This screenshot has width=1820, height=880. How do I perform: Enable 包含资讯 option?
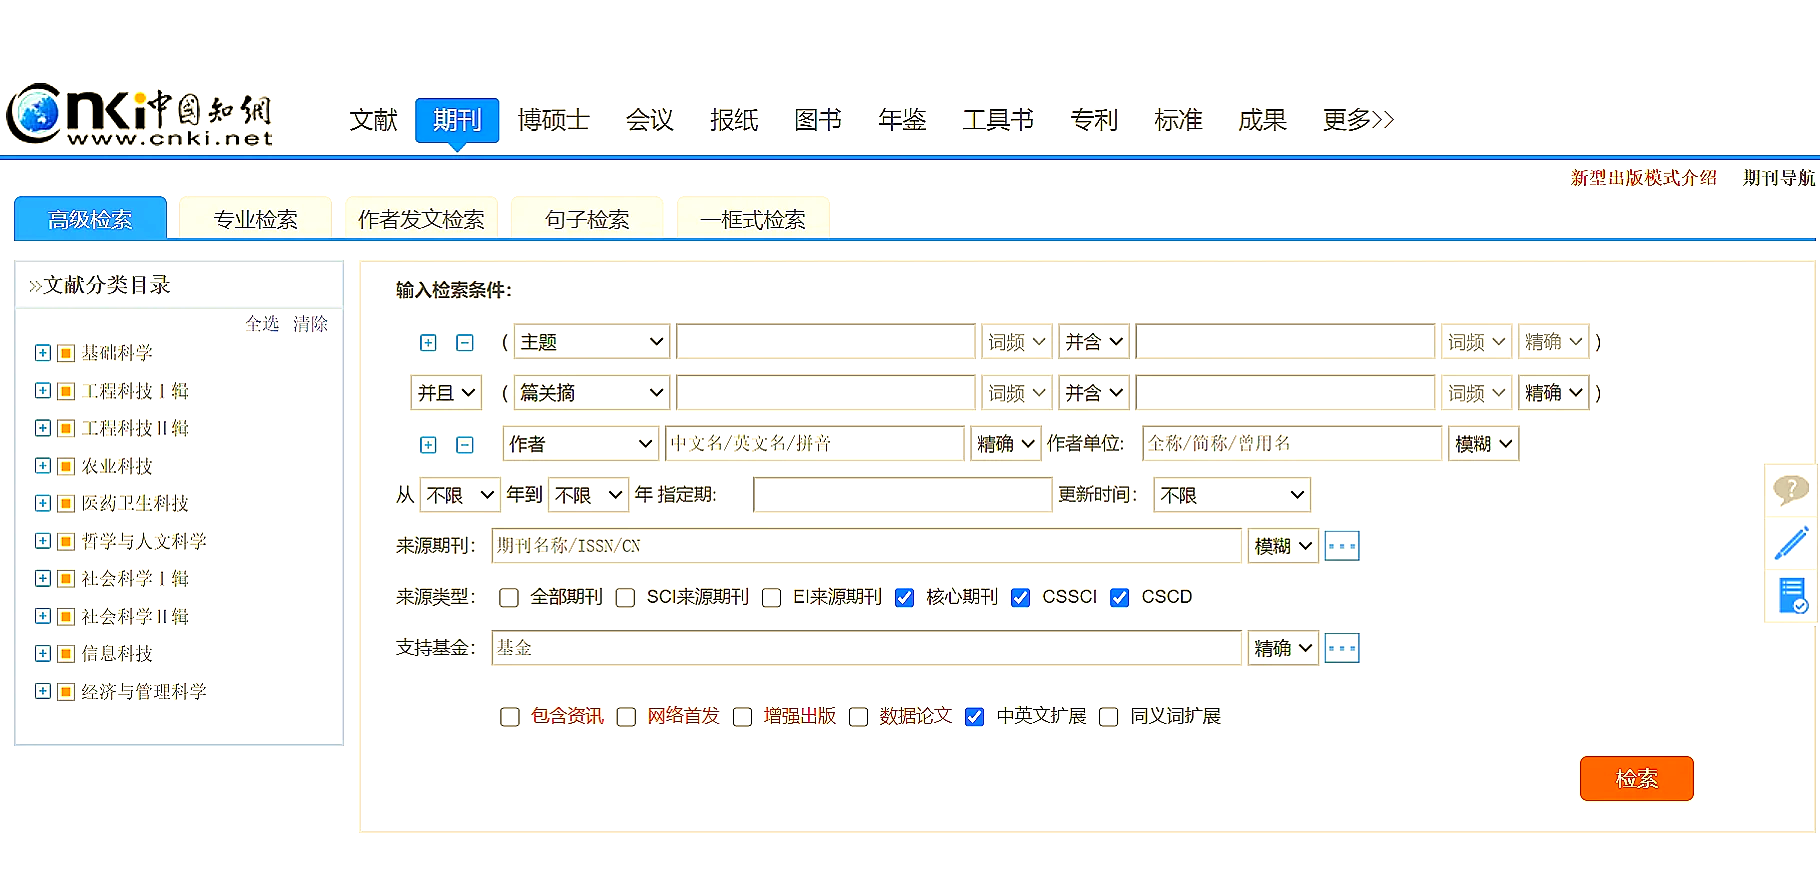pos(510,717)
